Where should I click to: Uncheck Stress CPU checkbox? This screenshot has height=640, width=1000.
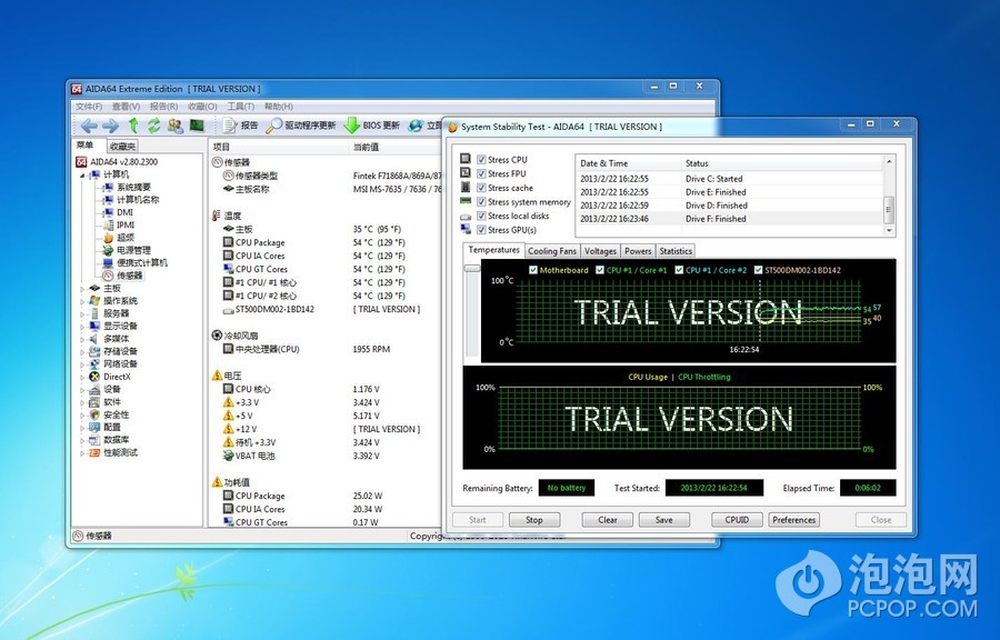[482, 159]
